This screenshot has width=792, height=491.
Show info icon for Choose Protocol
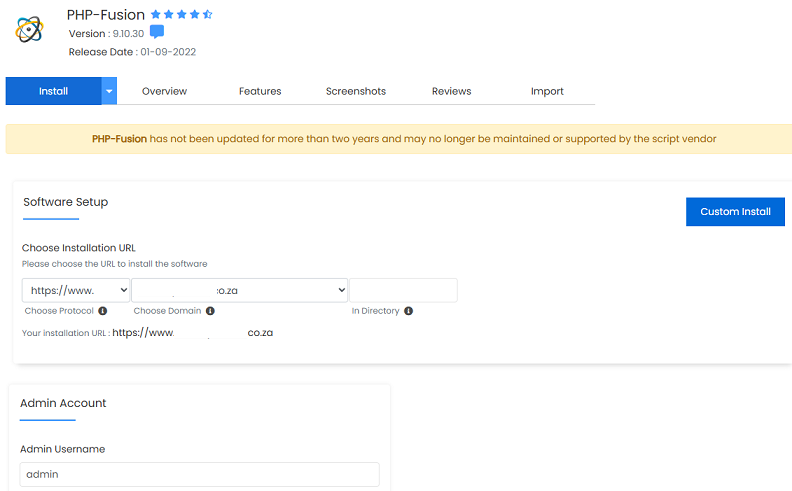103,311
